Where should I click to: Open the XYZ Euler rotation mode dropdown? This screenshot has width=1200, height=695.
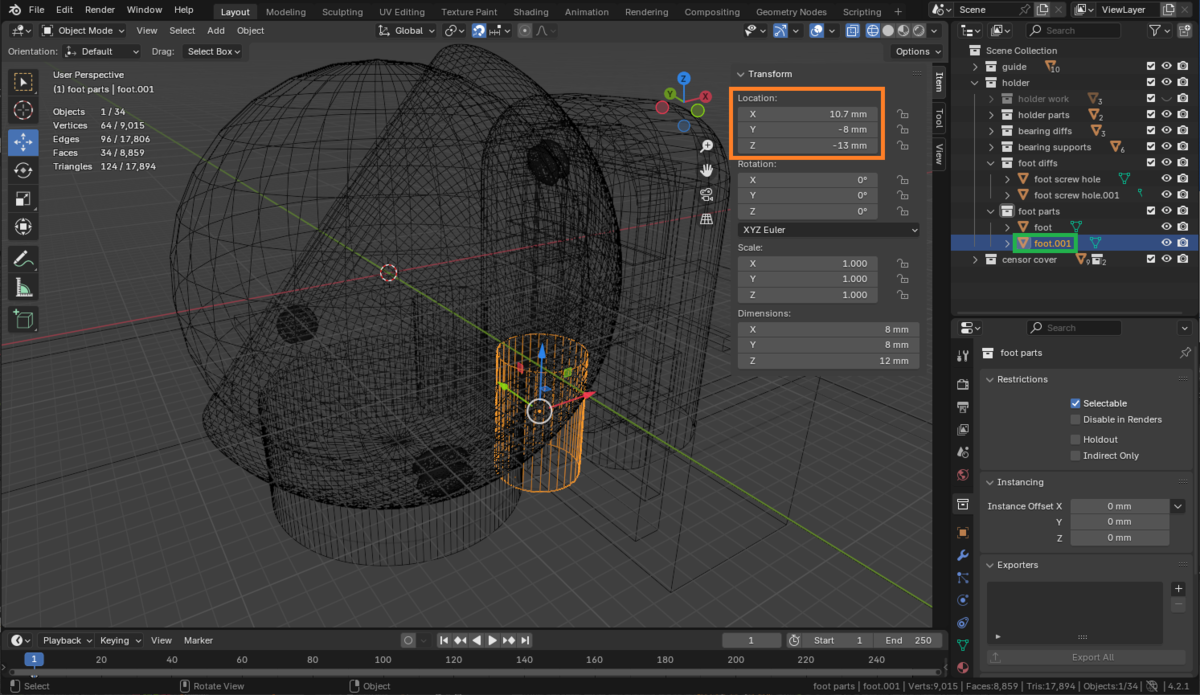[x=828, y=230]
